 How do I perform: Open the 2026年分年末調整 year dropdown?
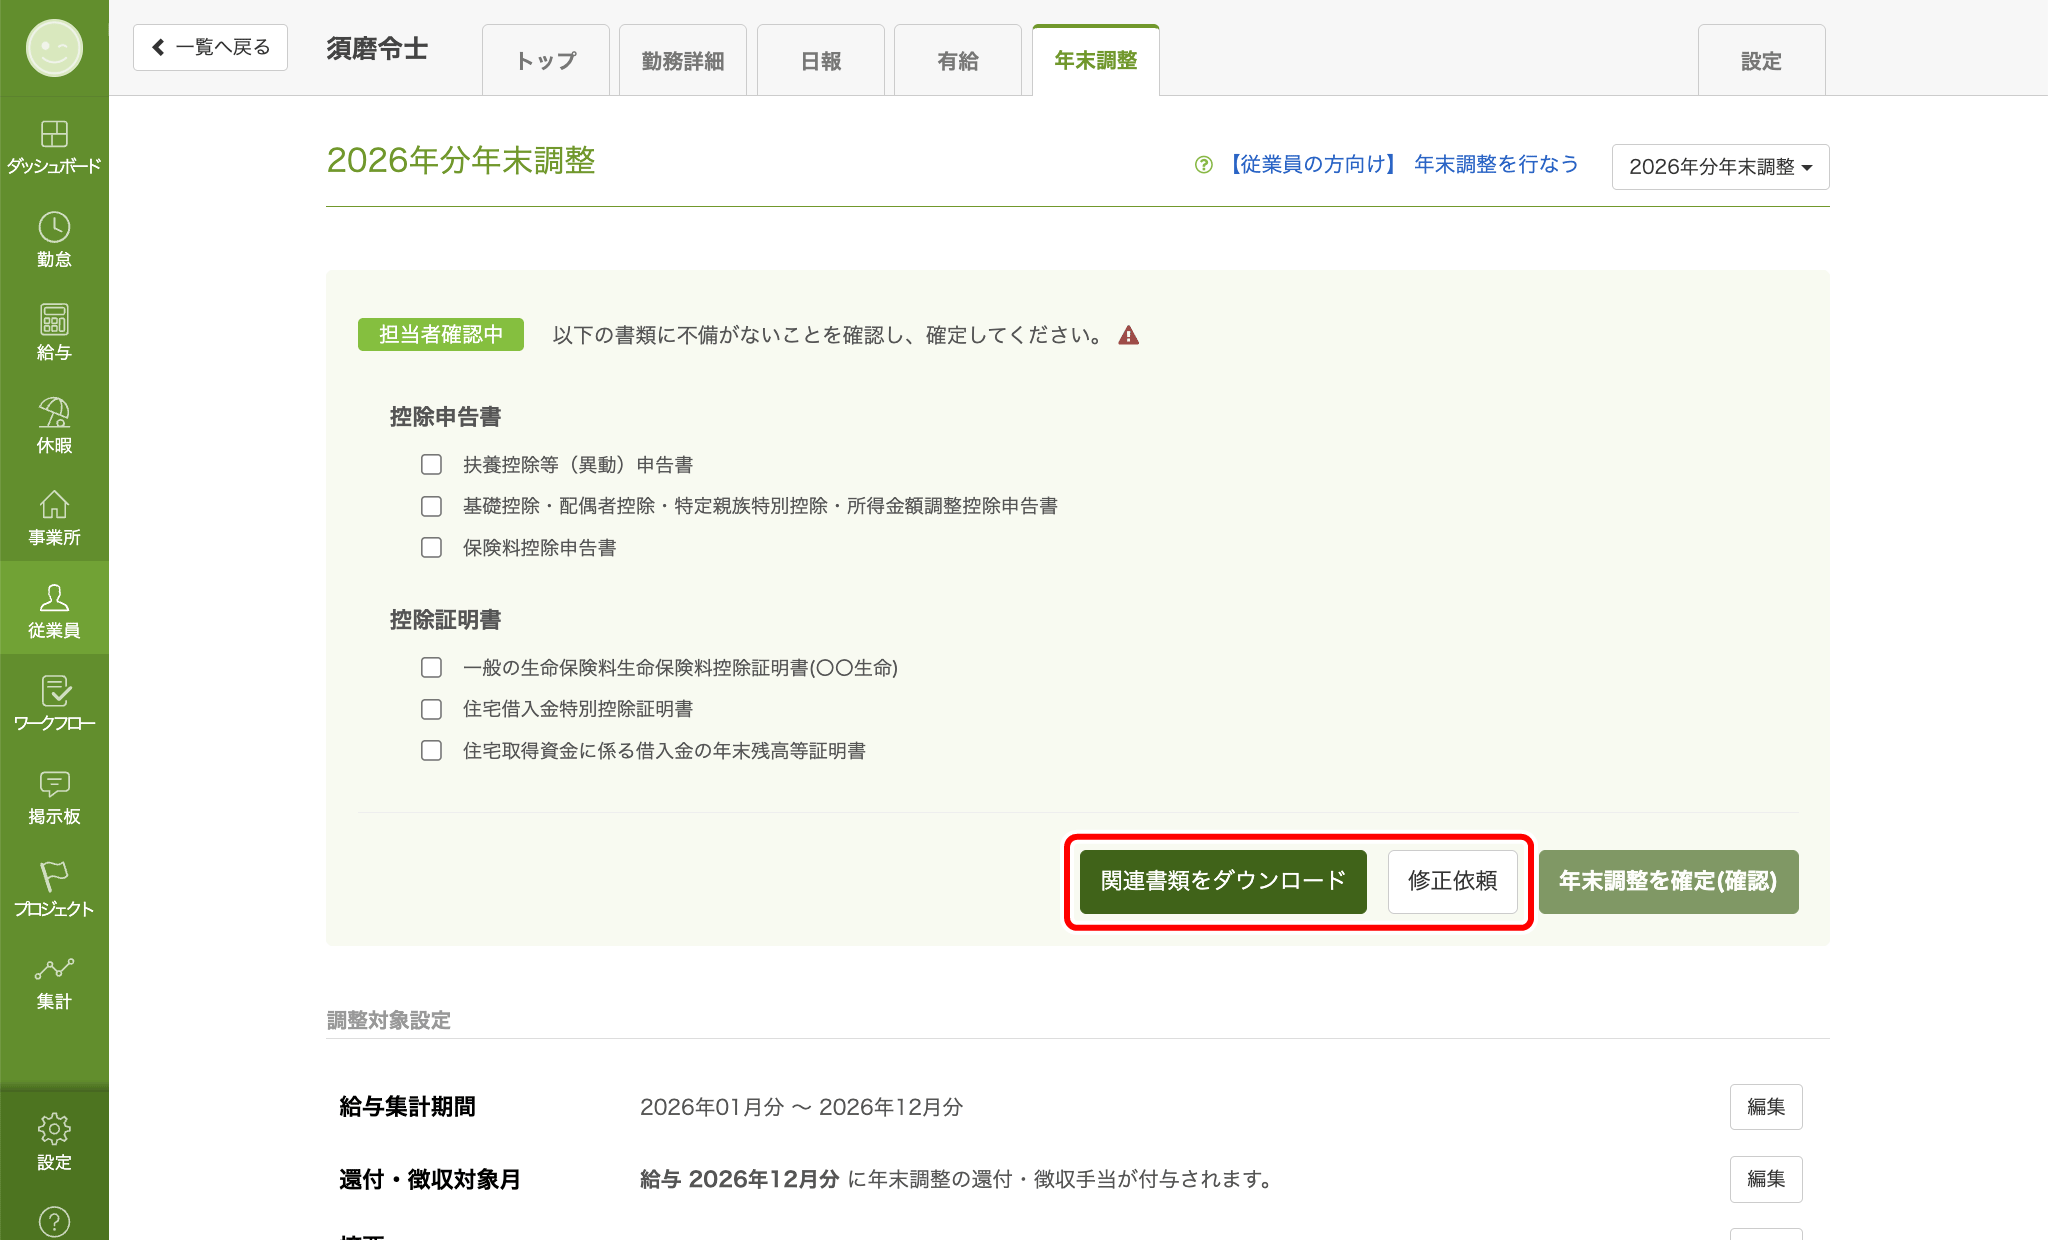(1720, 167)
